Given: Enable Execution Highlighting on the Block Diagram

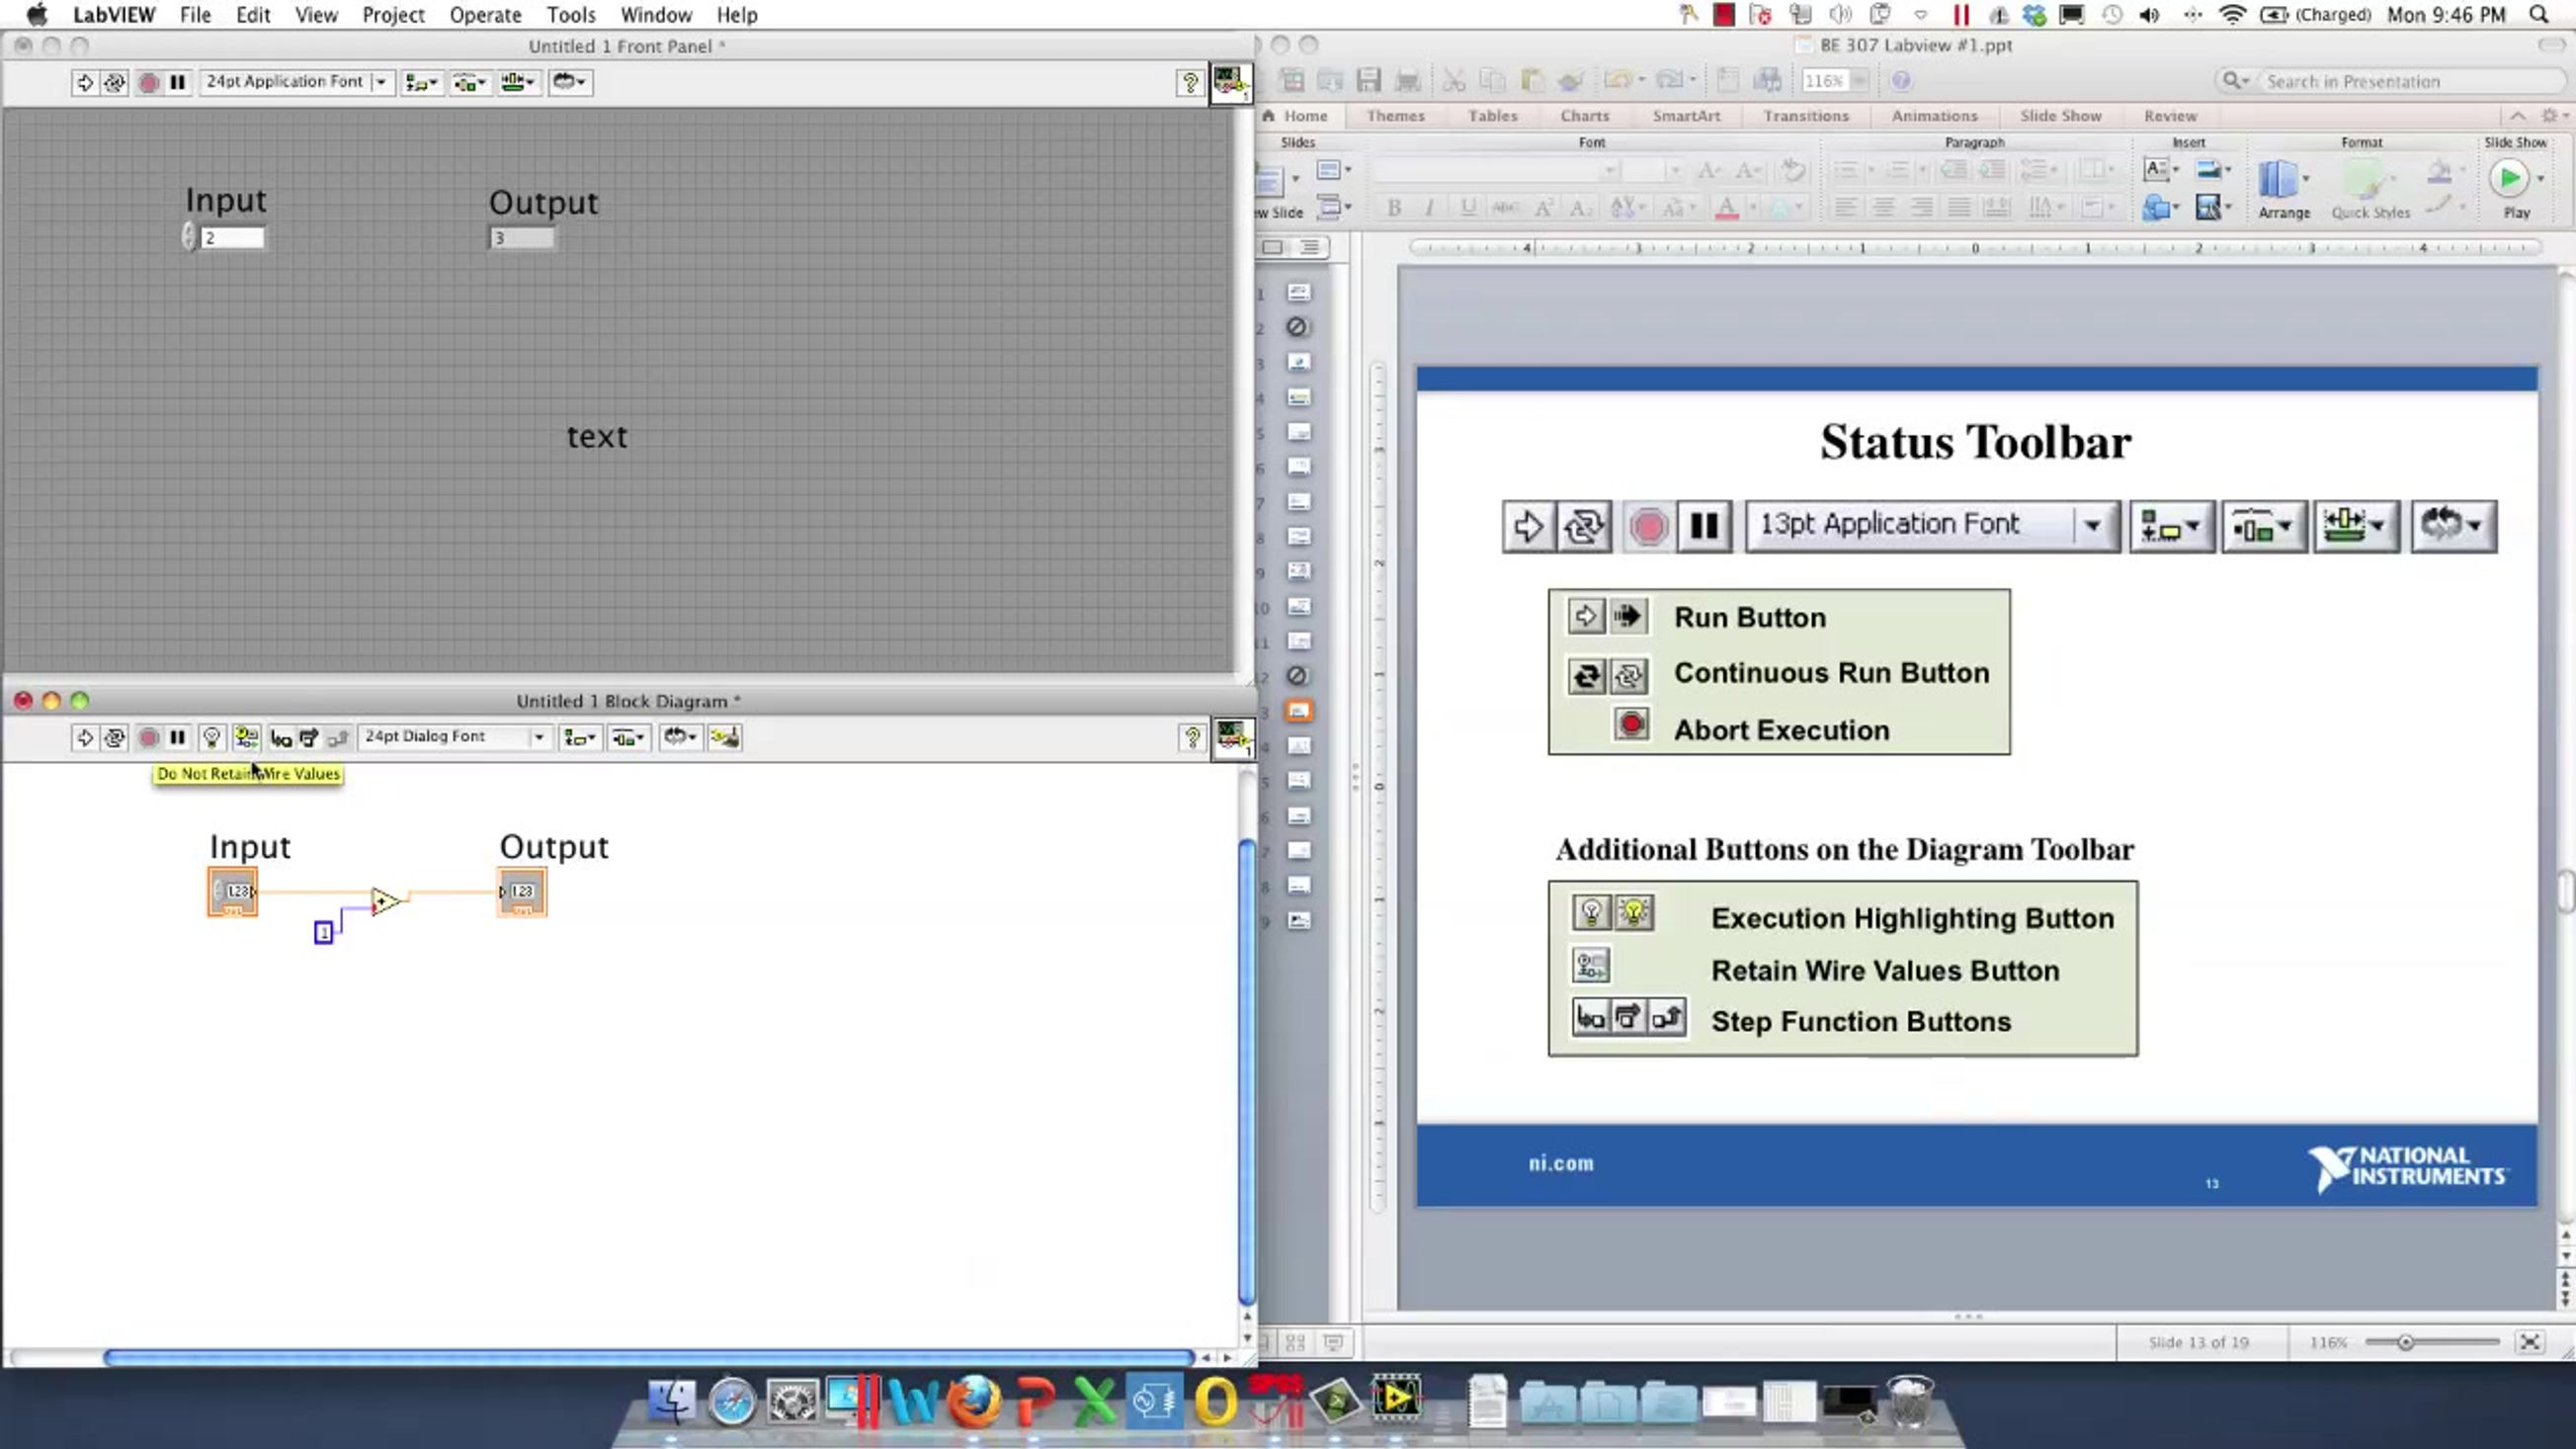Looking at the screenshot, I should (x=211, y=737).
